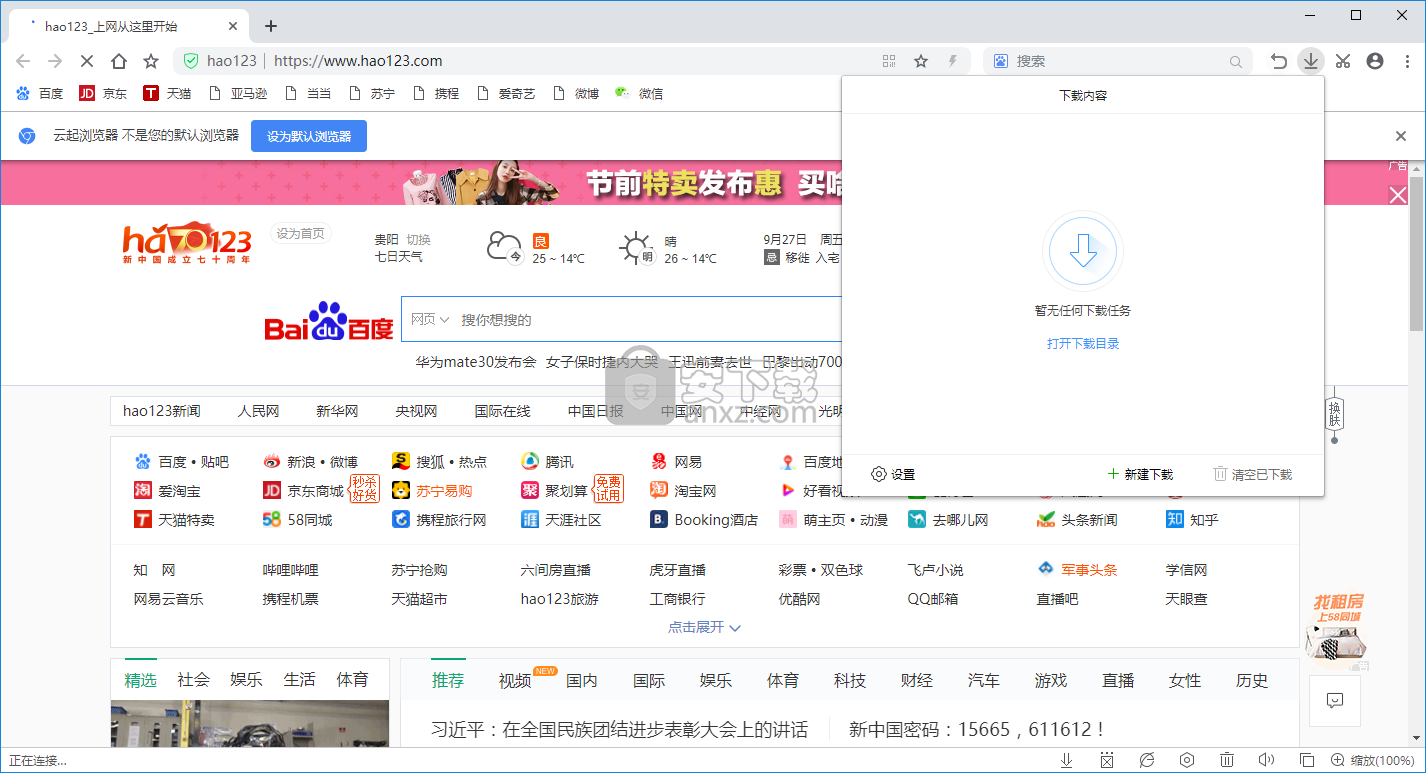Click the page vertical scrollbar thumb

tap(1416, 254)
